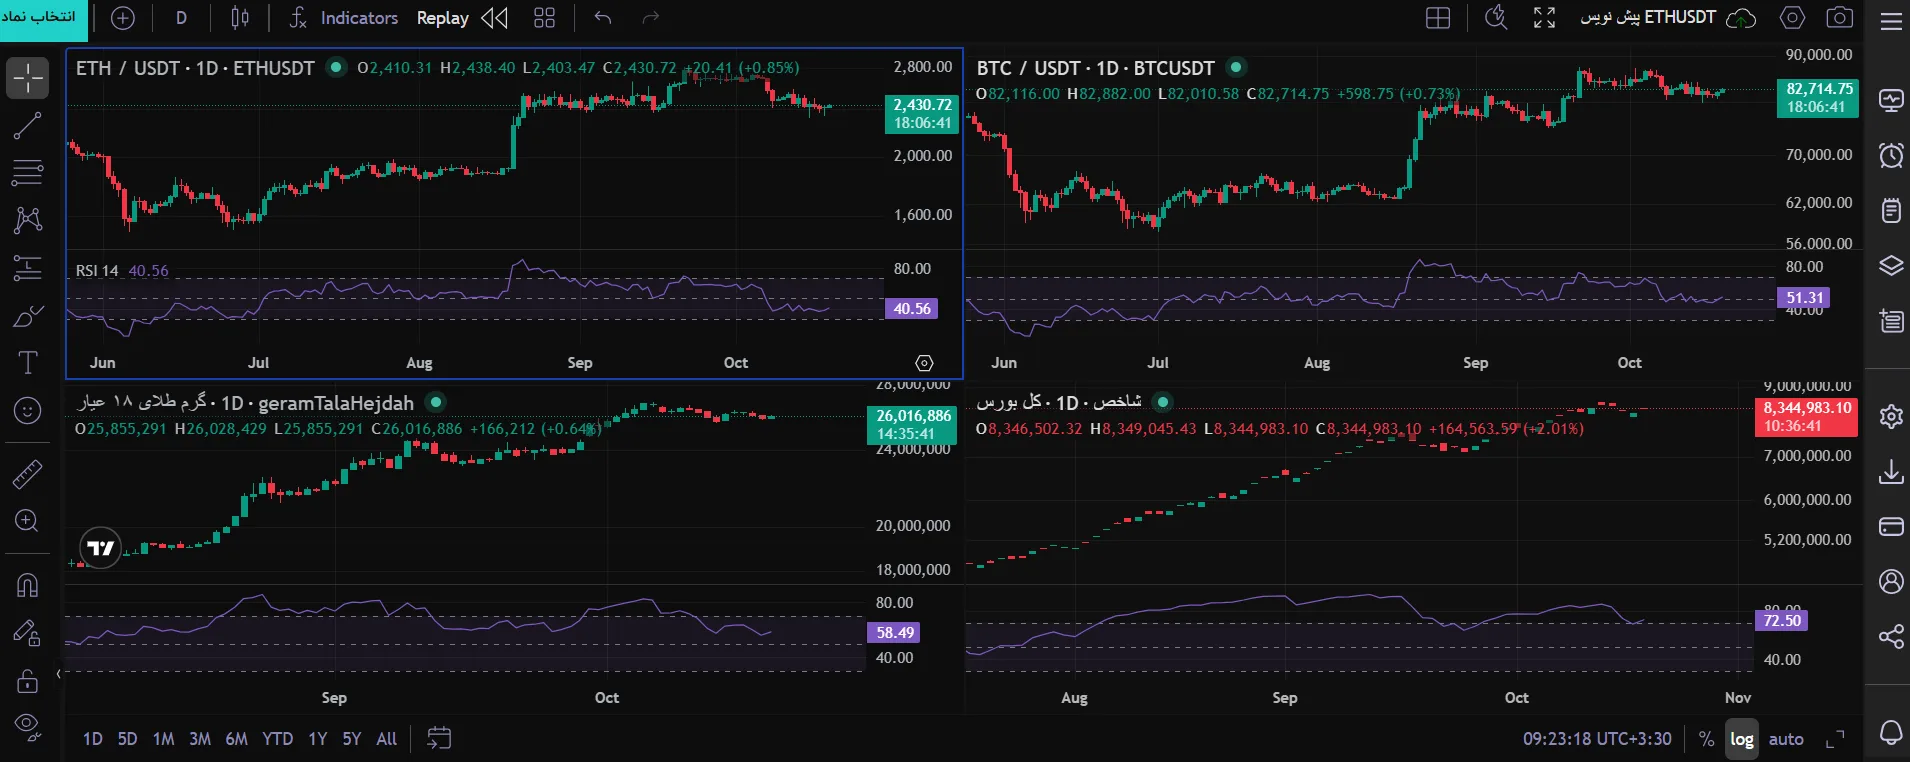Open the candlestick chart style dropdown

point(240,18)
